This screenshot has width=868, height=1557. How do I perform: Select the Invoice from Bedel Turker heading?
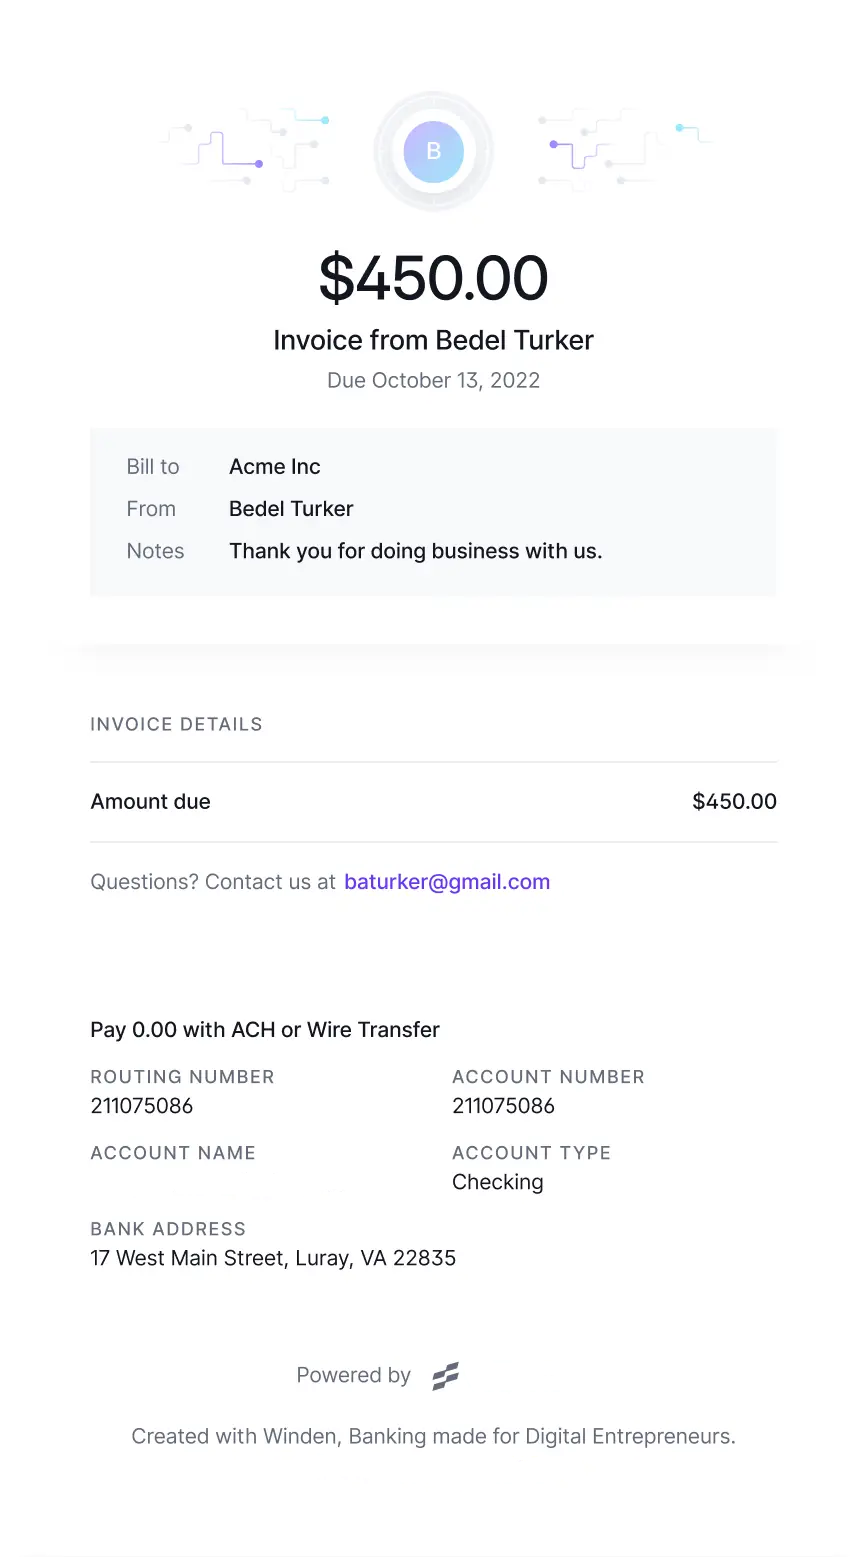tap(433, 340)
